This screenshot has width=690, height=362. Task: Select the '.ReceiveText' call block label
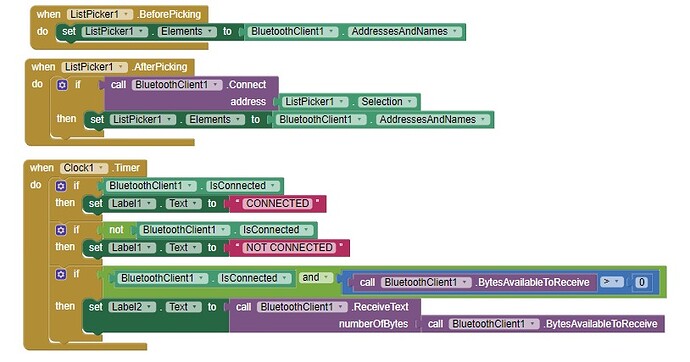[x=380, y=307]
